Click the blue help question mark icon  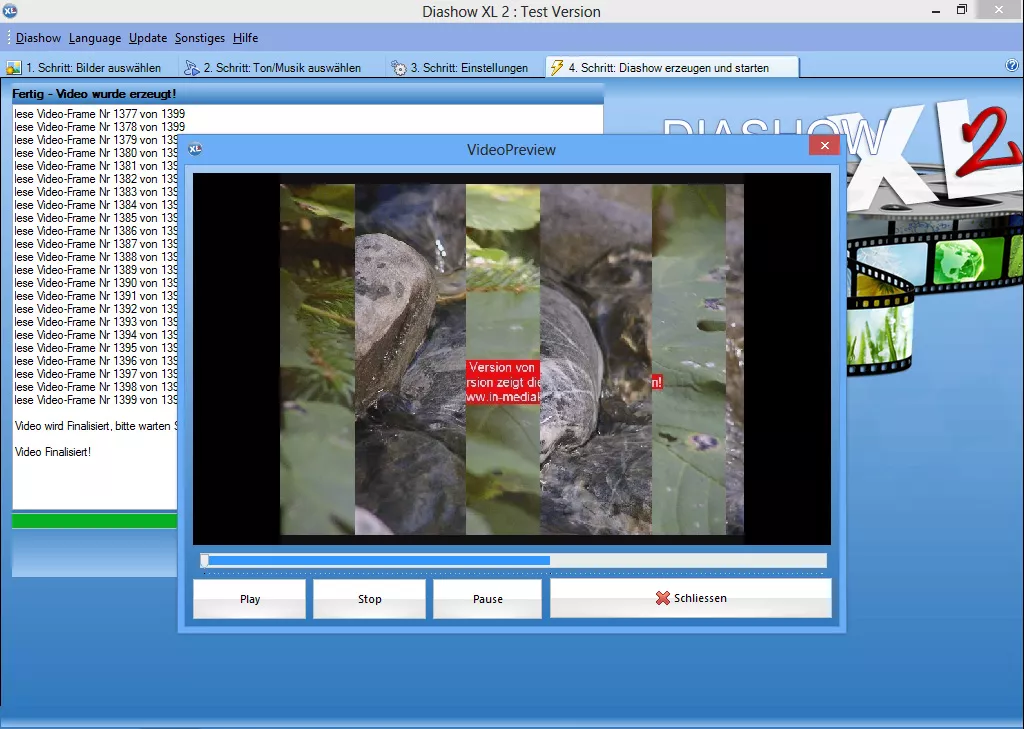pyautogui.click(x=1011, y=66)
